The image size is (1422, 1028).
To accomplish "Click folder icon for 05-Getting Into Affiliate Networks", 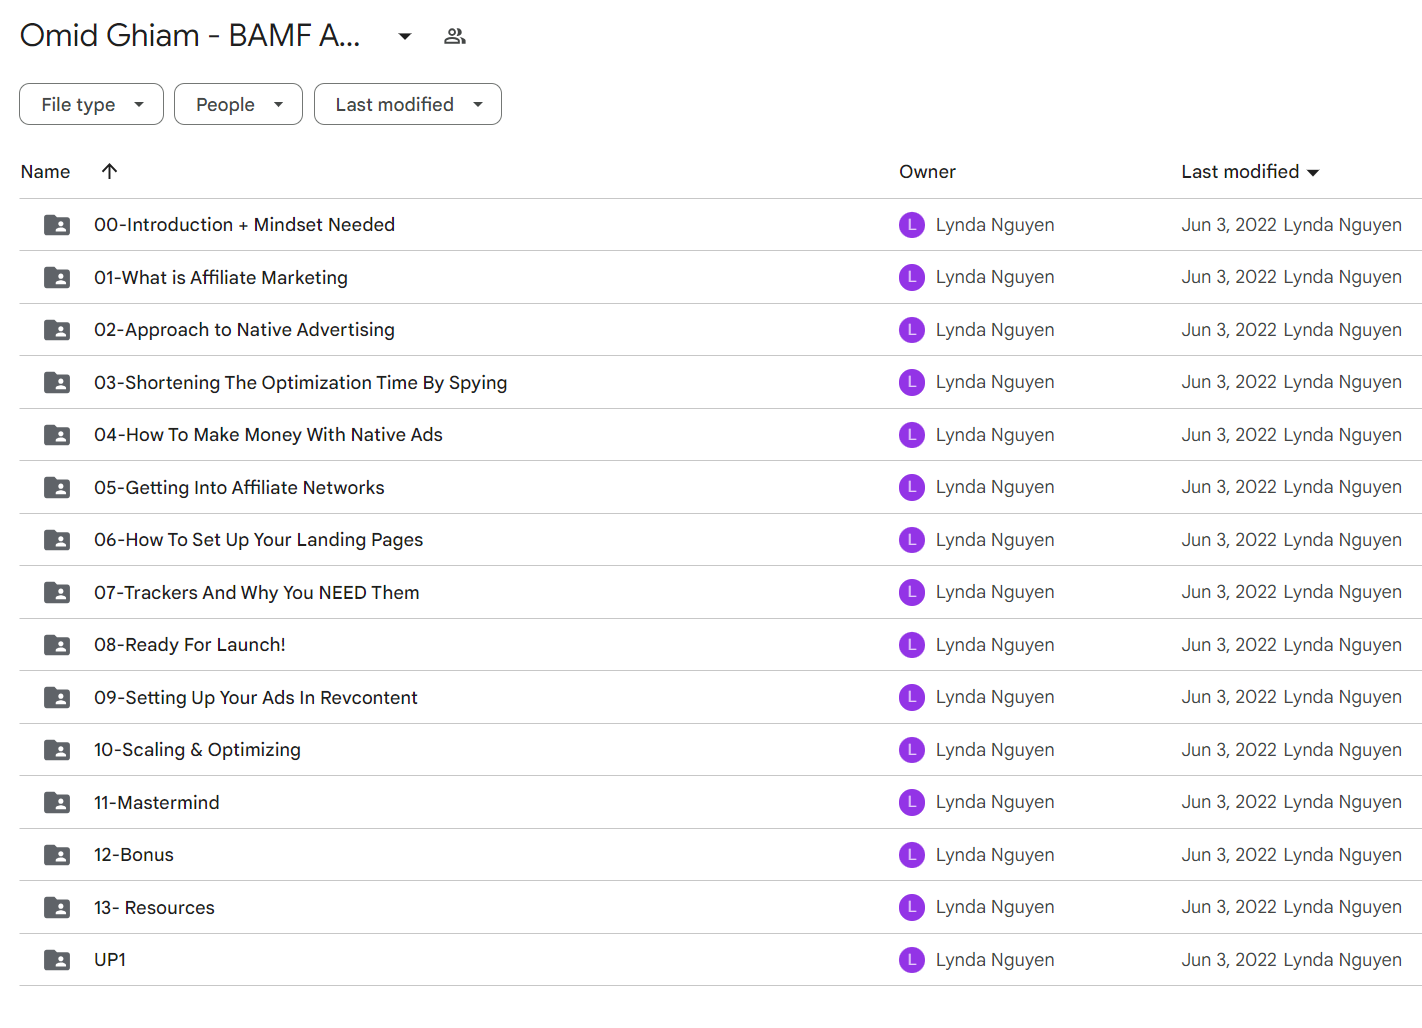I will (57, 488).
